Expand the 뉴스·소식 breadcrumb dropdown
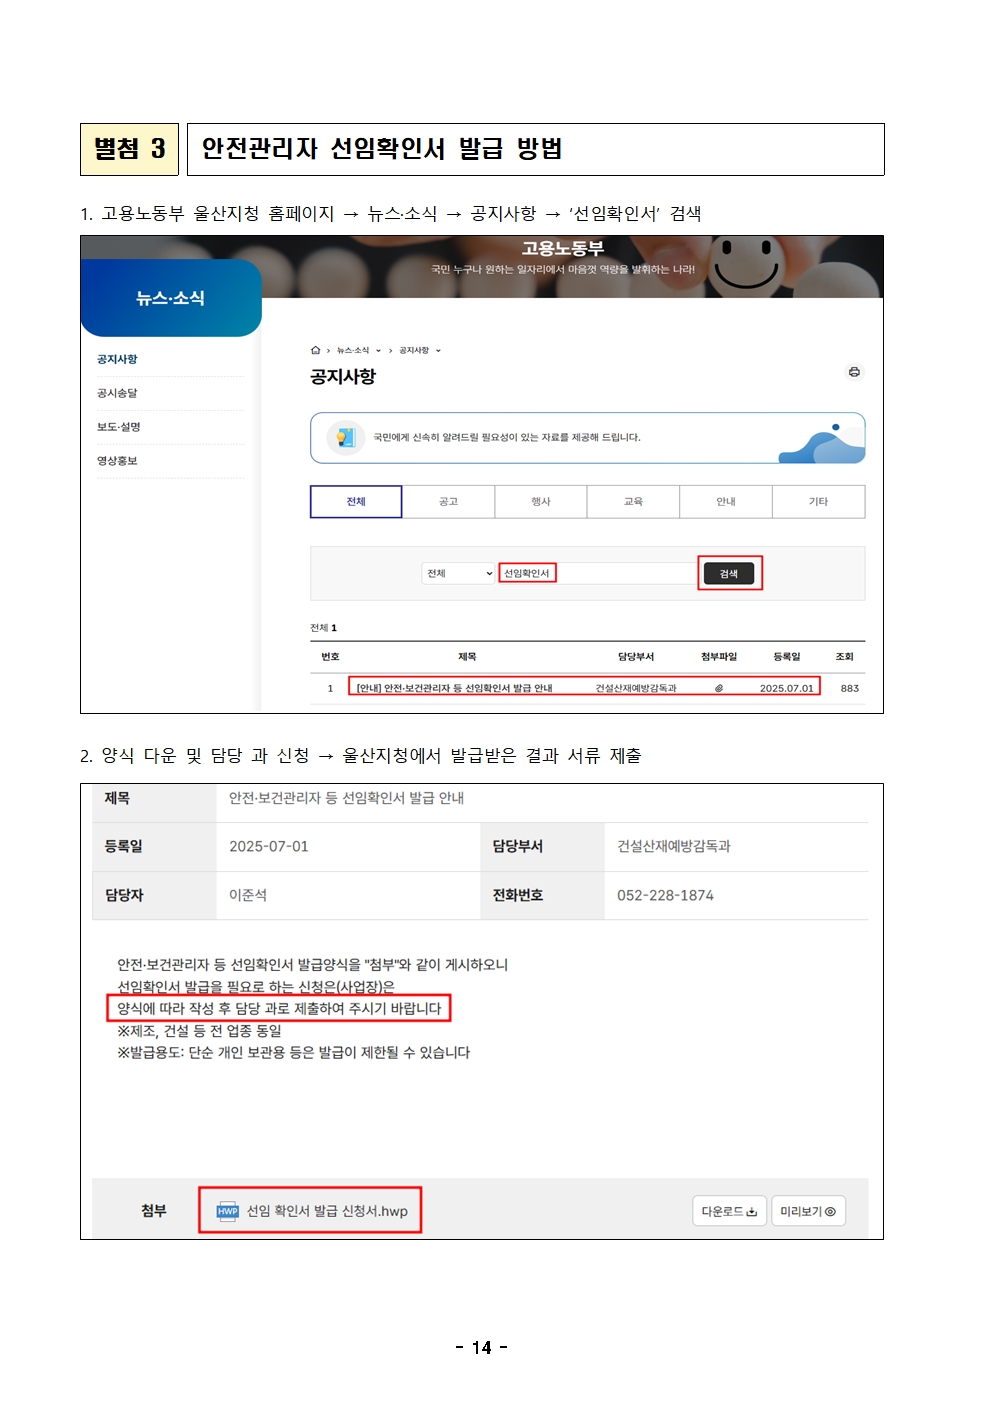992x1403 pixels. (x=378, y=351)
